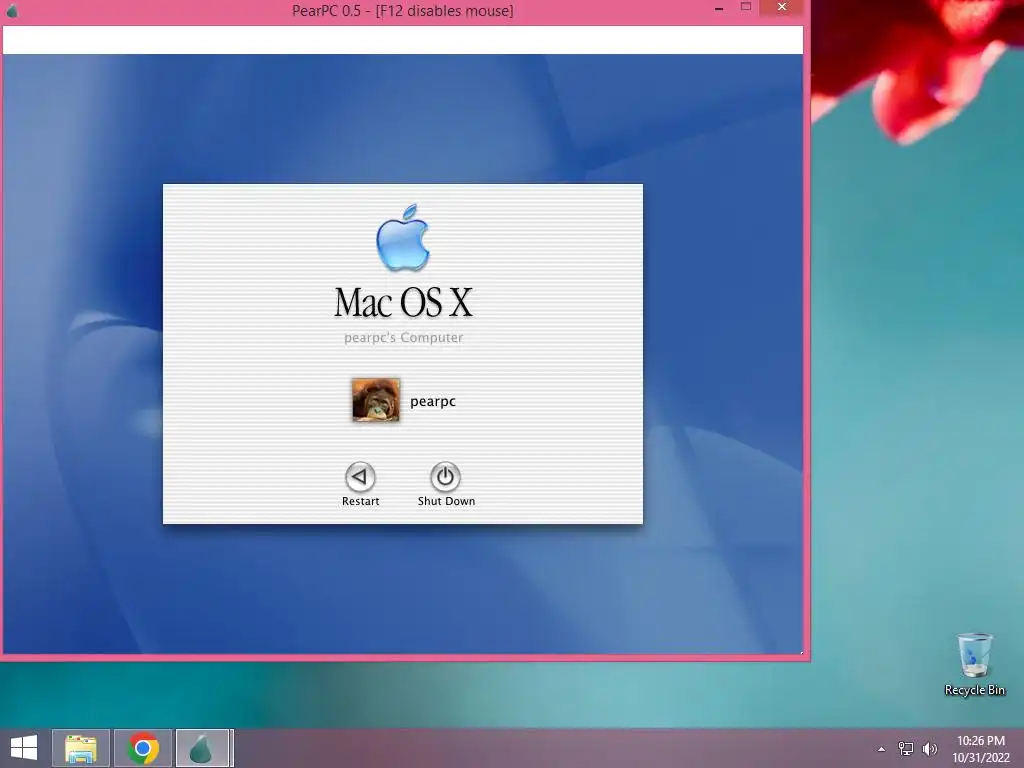Maximize the PearPC 0.5 window
The width and height of the screenshot is (1024, 768).
pos(746,7)
